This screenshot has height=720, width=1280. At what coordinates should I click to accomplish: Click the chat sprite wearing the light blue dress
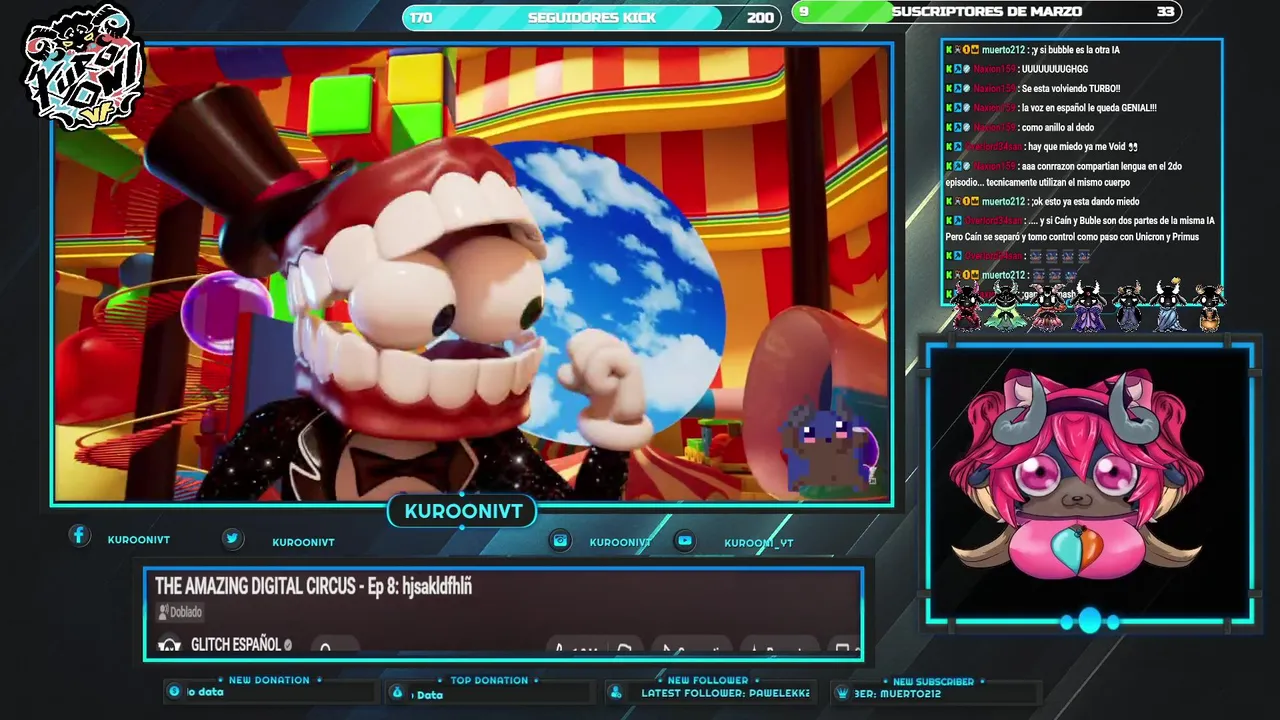(x=1169, y=306)
